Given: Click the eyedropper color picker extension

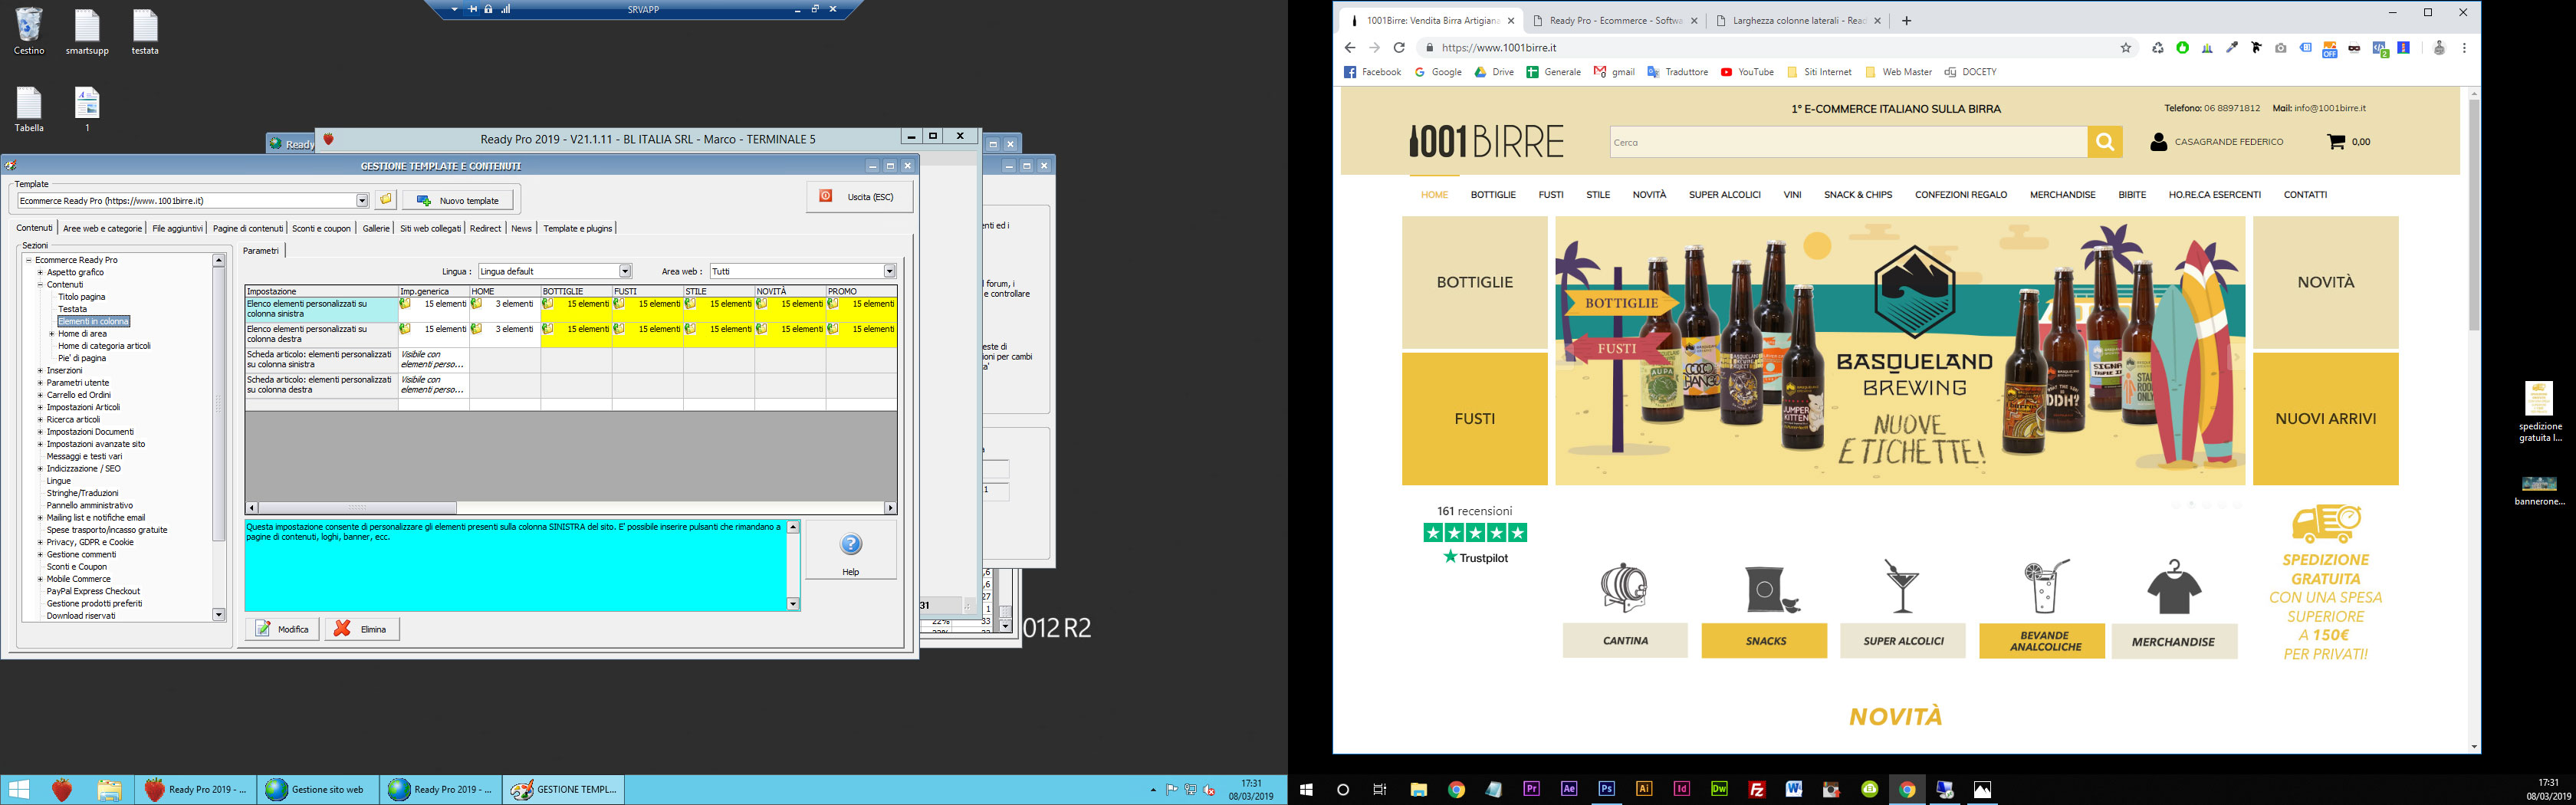Looking at the screenshot, I should click(x=2231, y=48).
